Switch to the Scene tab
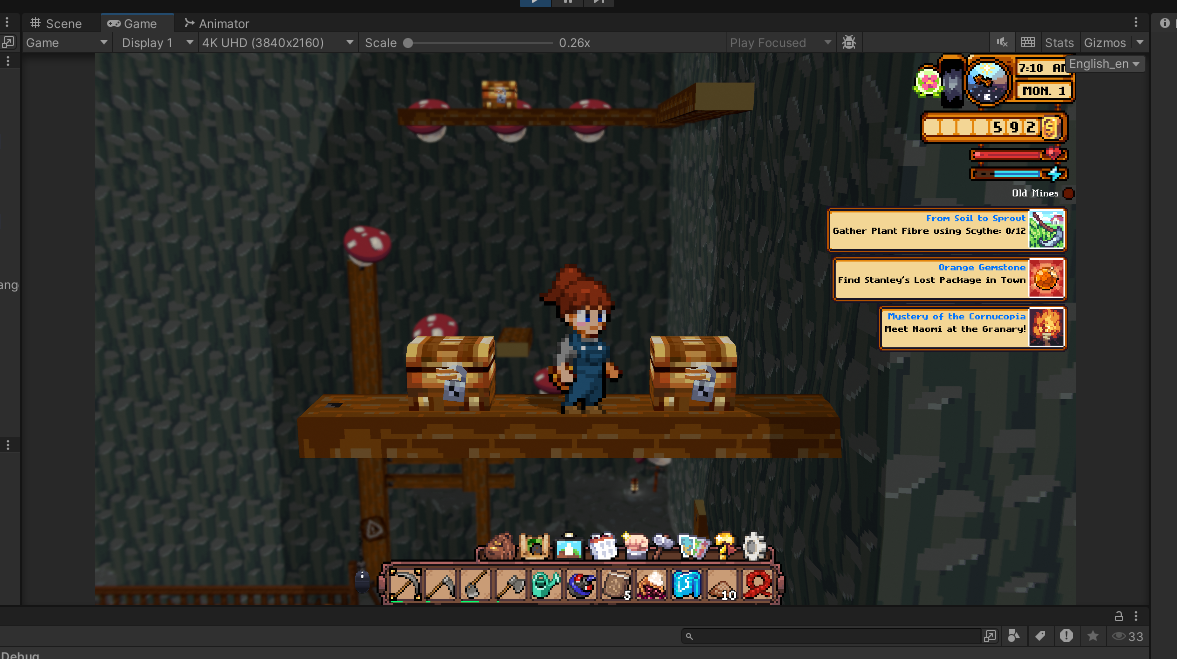 (56, 23)
